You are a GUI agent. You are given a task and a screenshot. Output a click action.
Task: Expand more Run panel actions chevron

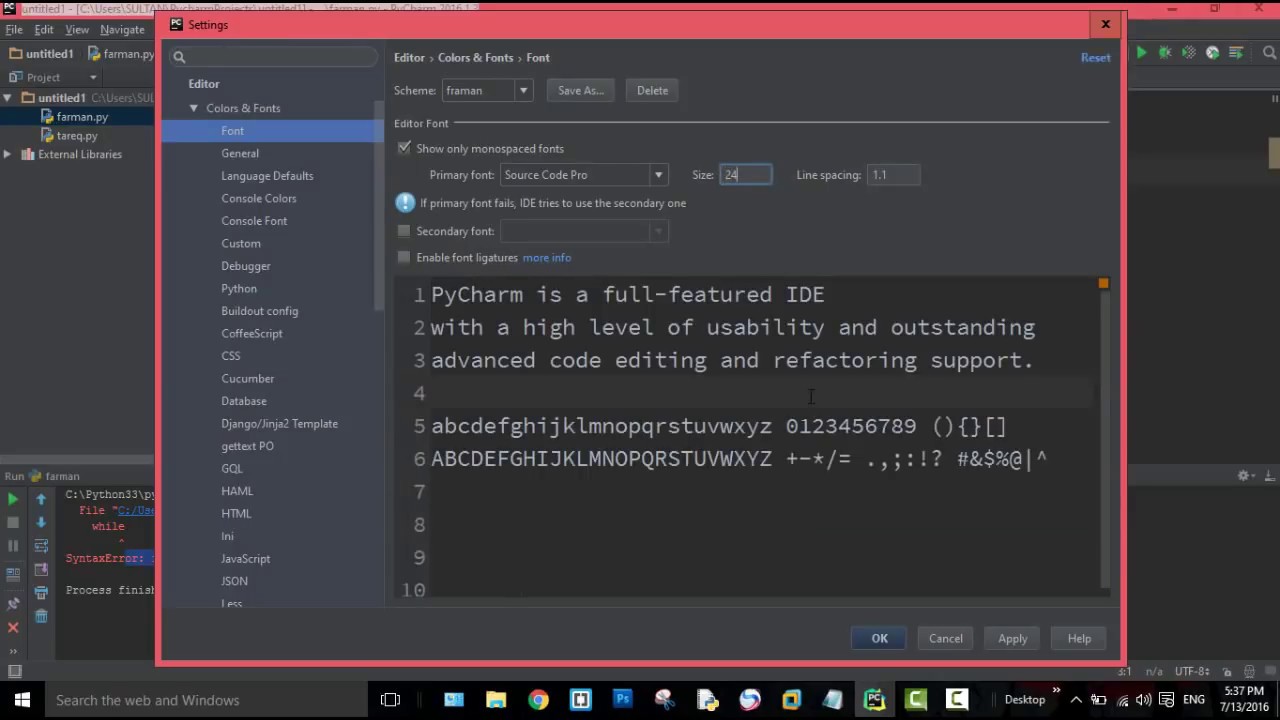pos(13,650)
